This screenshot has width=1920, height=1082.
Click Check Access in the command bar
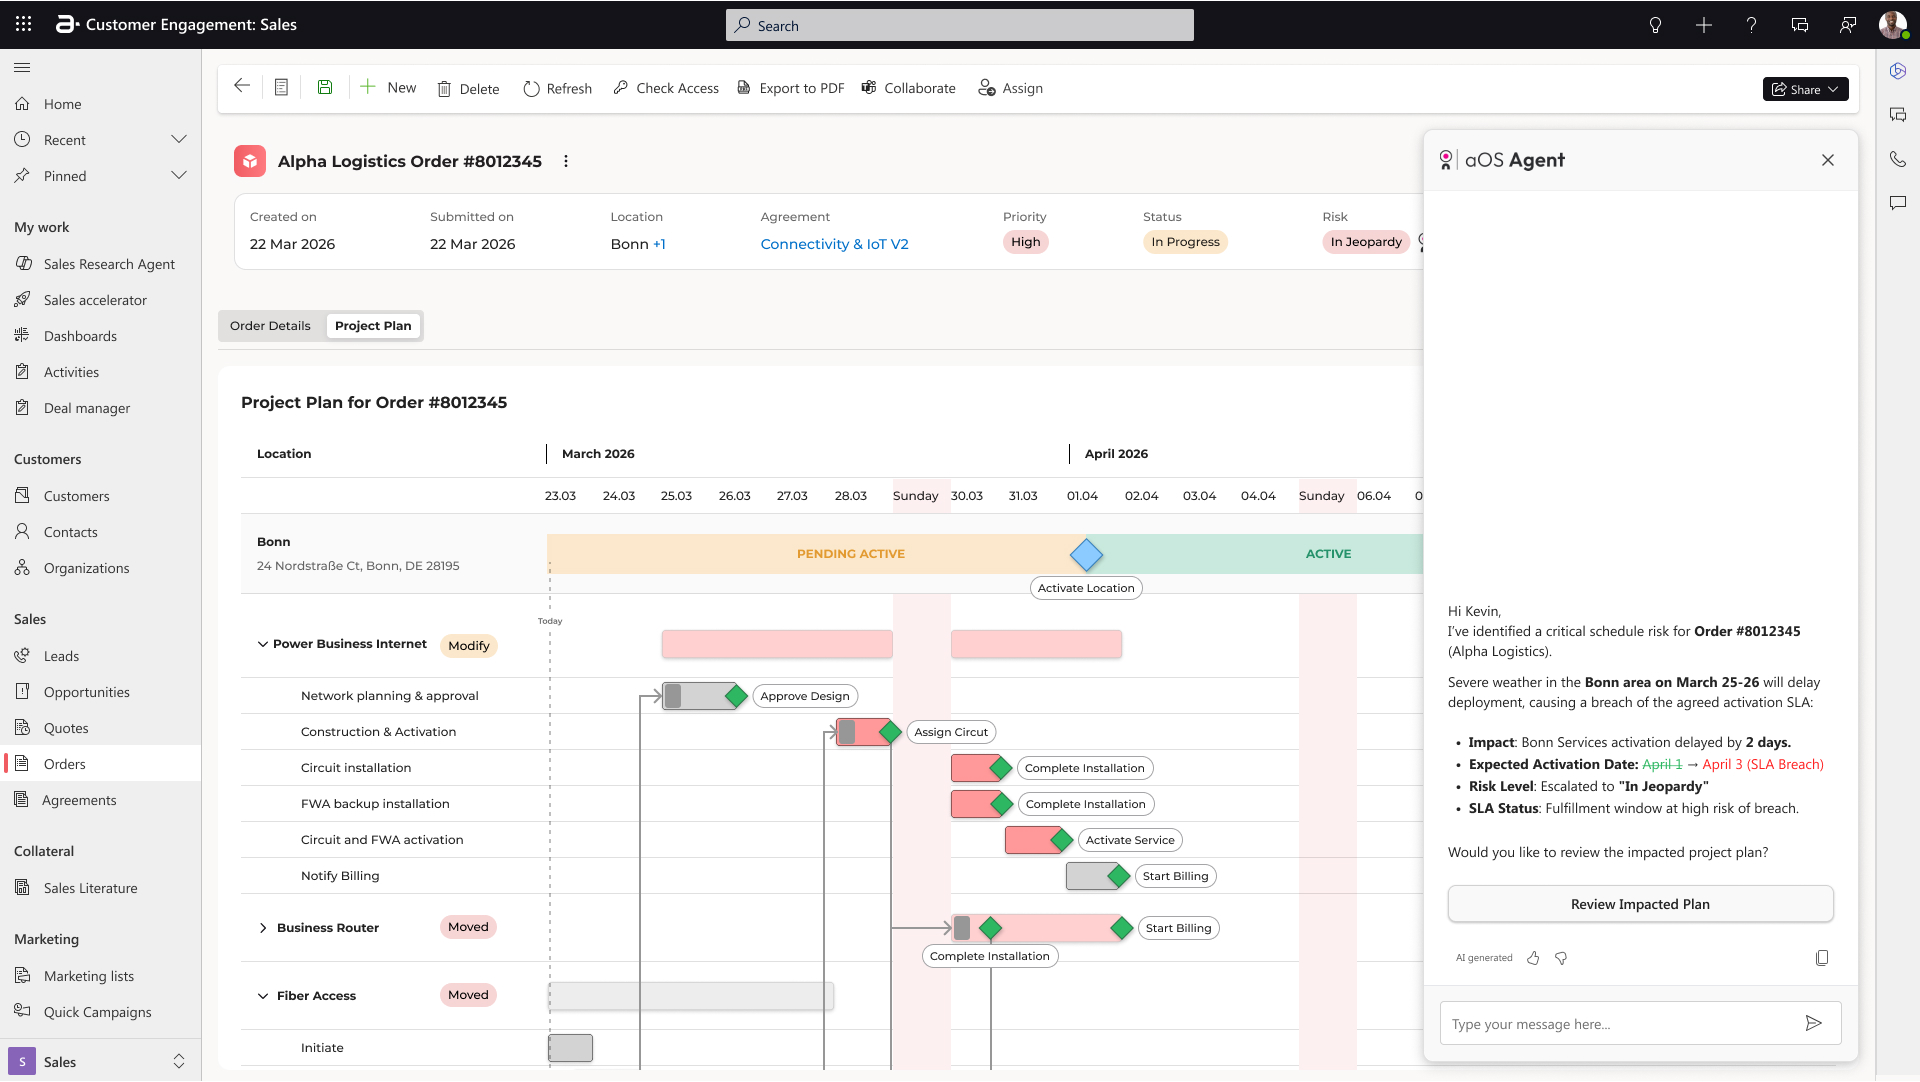pyautogui.click(x=665, y=88)
